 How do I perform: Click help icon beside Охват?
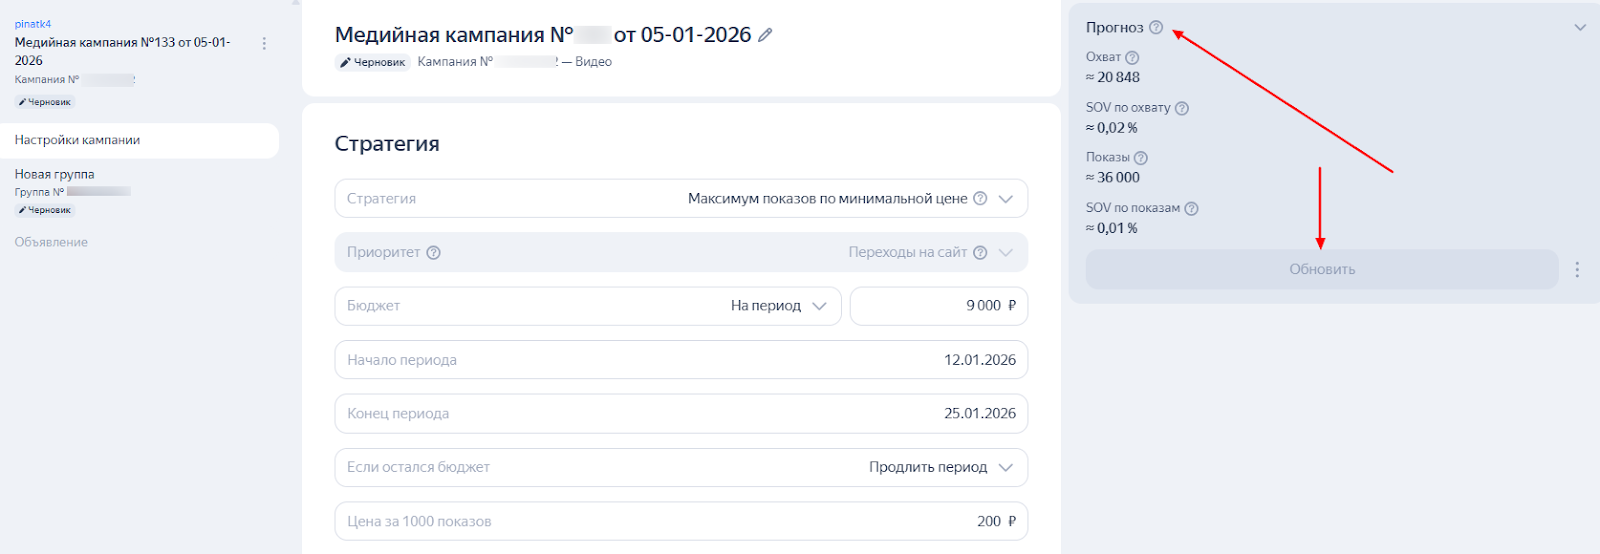1132,58
